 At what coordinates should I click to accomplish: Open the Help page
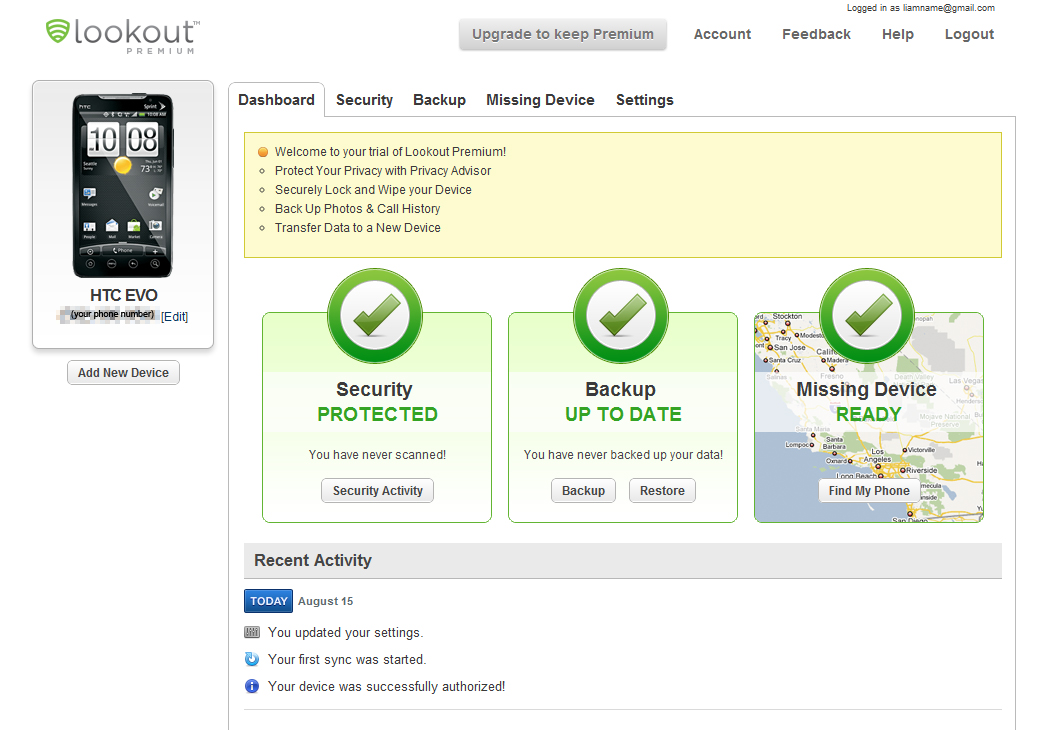coord(897,34)
